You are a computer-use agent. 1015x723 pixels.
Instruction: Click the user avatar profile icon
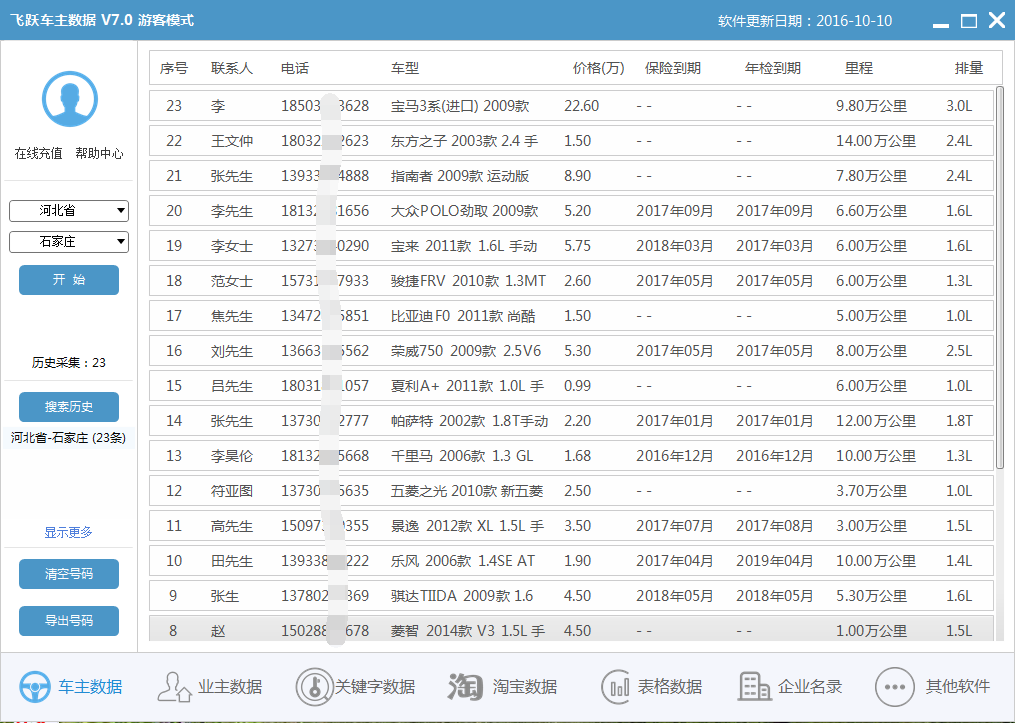(x=69, y=99)
